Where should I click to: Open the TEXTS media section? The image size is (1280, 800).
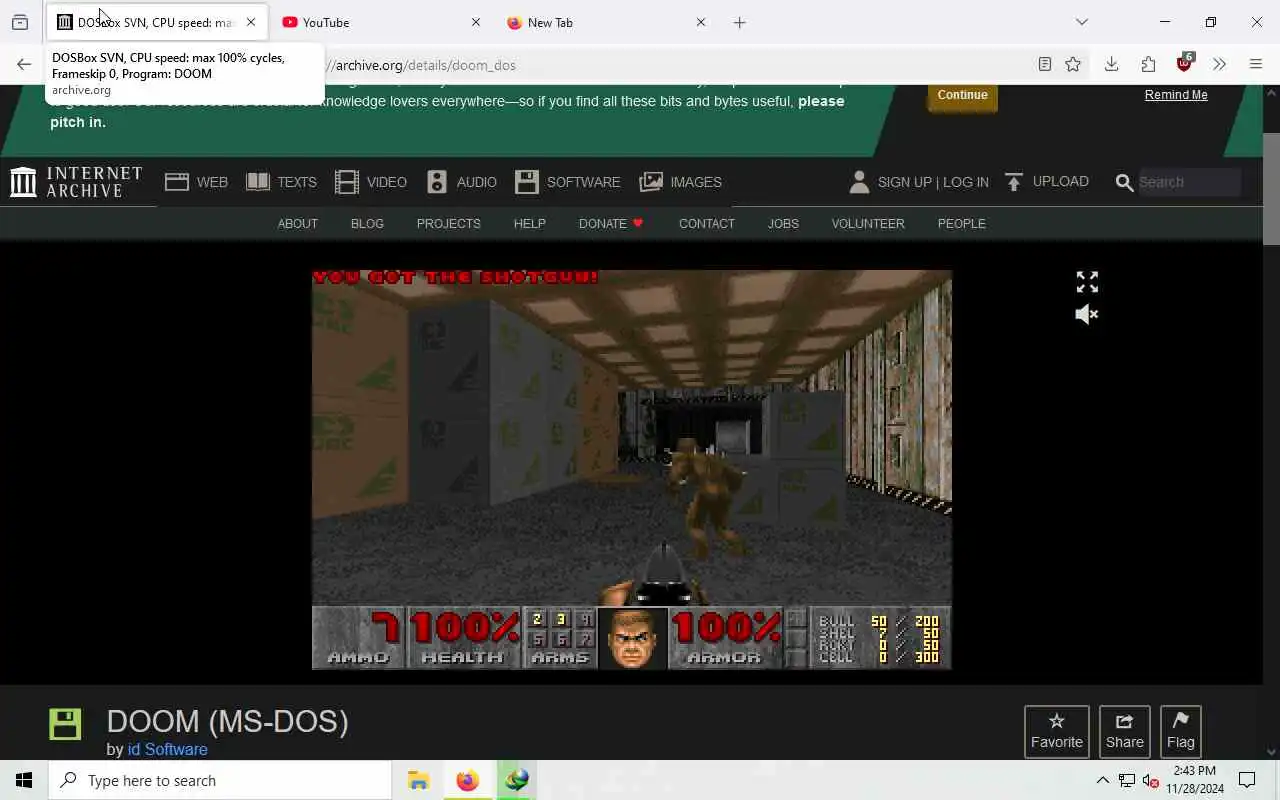[x=281, y=182]
